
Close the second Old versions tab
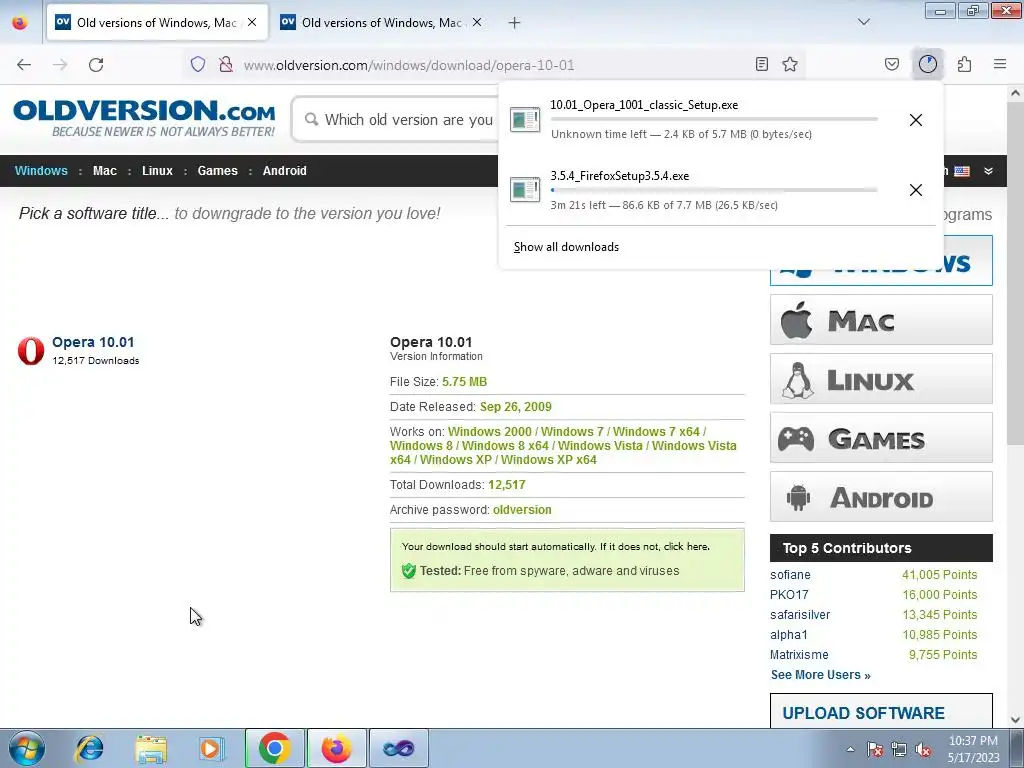pos(477,22)
